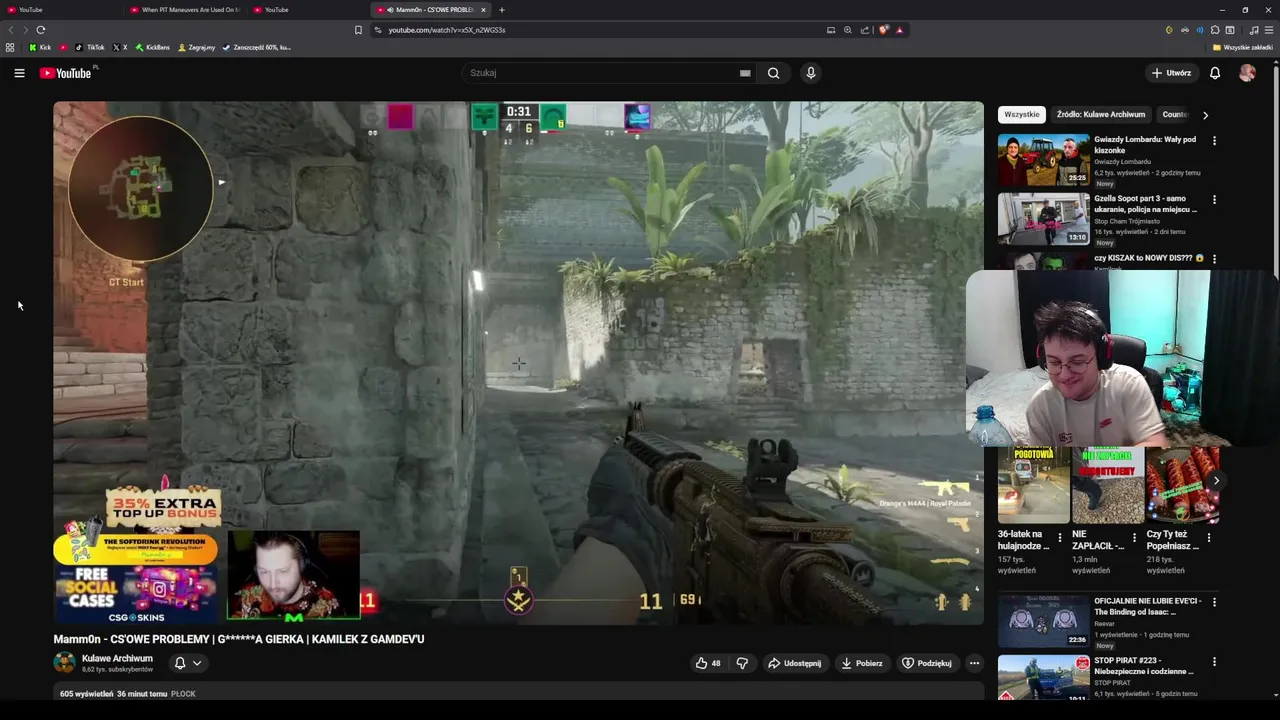Open the bookmarks bar apps grid icon

[10, 47]
